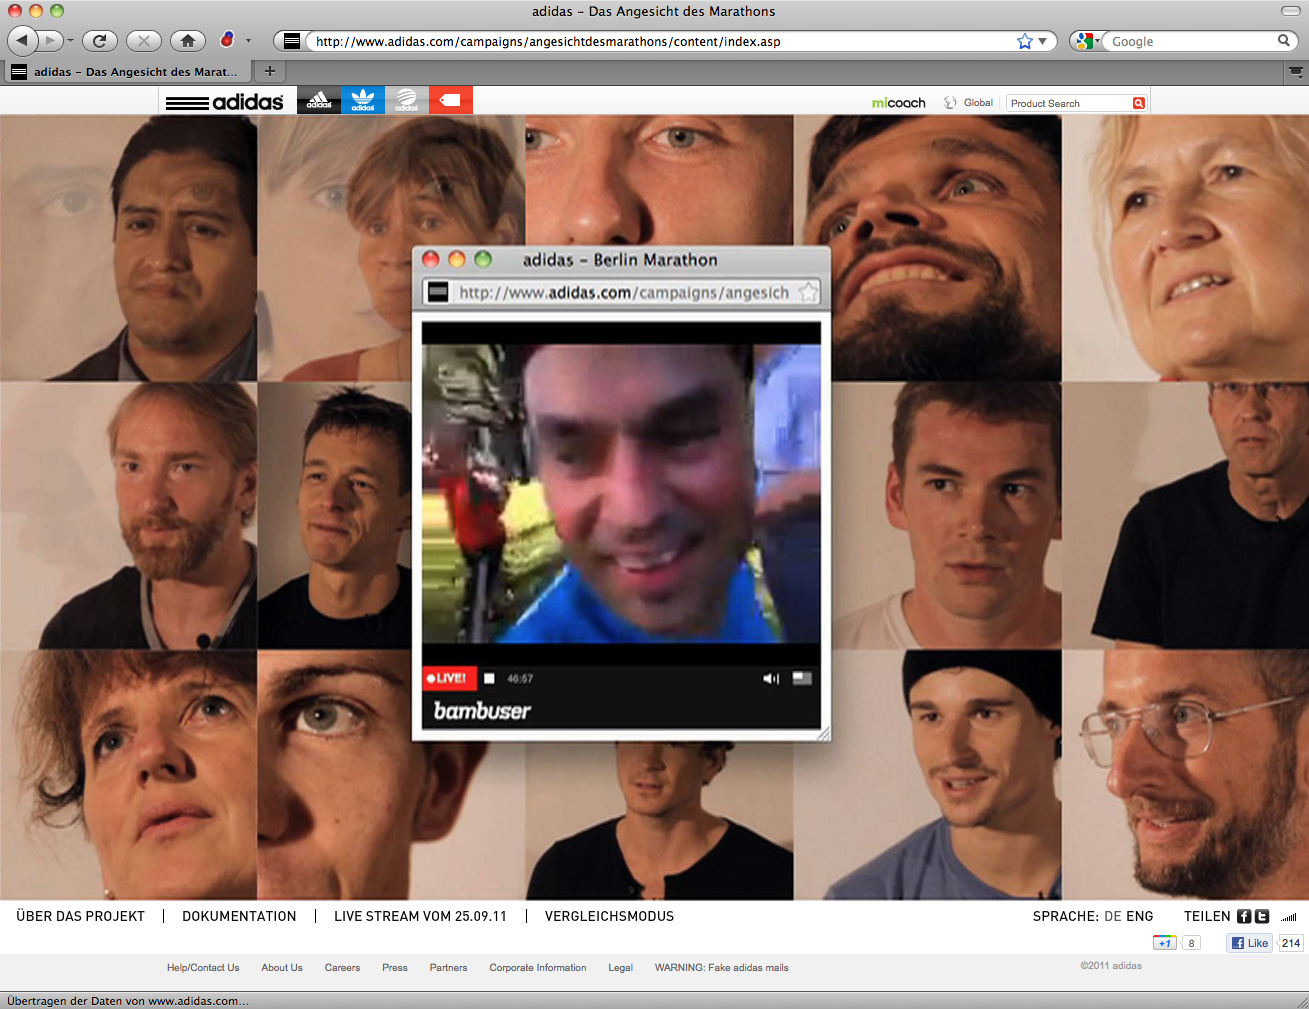Bookmark the popup page with its star icon
Screen dimensions: 1309x1009
[808, 292]
